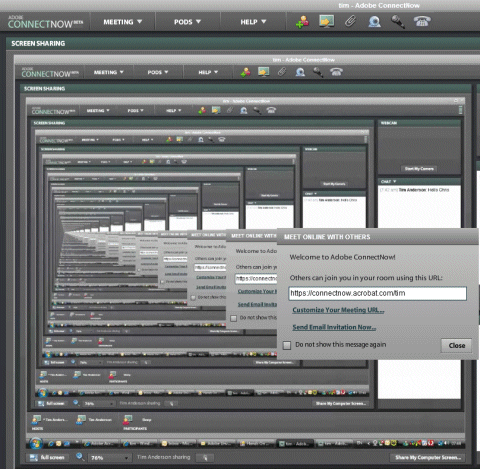Check 'Do not show this message again' in front dialog
The height and width of the screenshot is (469, 480).
click(287, 345)
